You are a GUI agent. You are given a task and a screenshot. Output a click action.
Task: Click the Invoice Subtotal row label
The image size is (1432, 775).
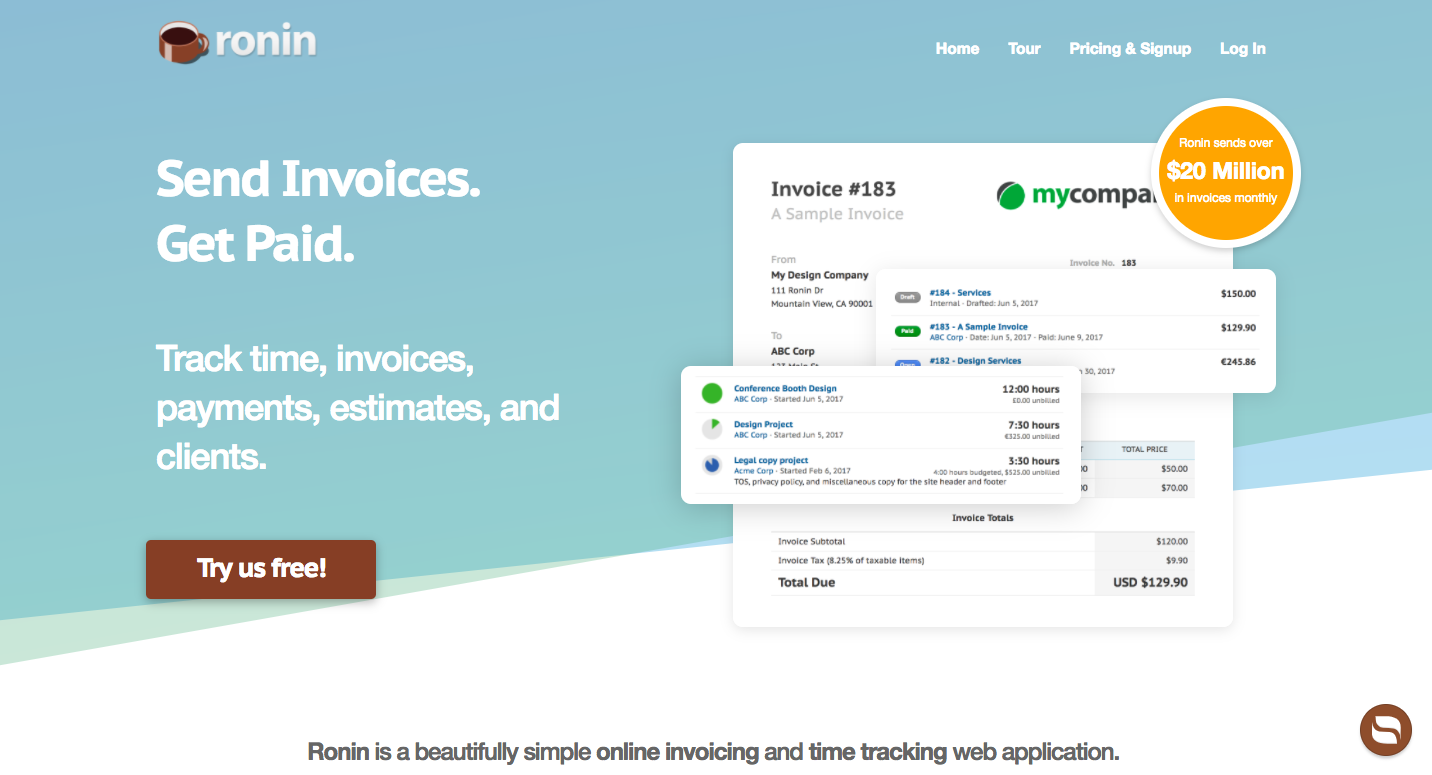[x=811, y=541]
